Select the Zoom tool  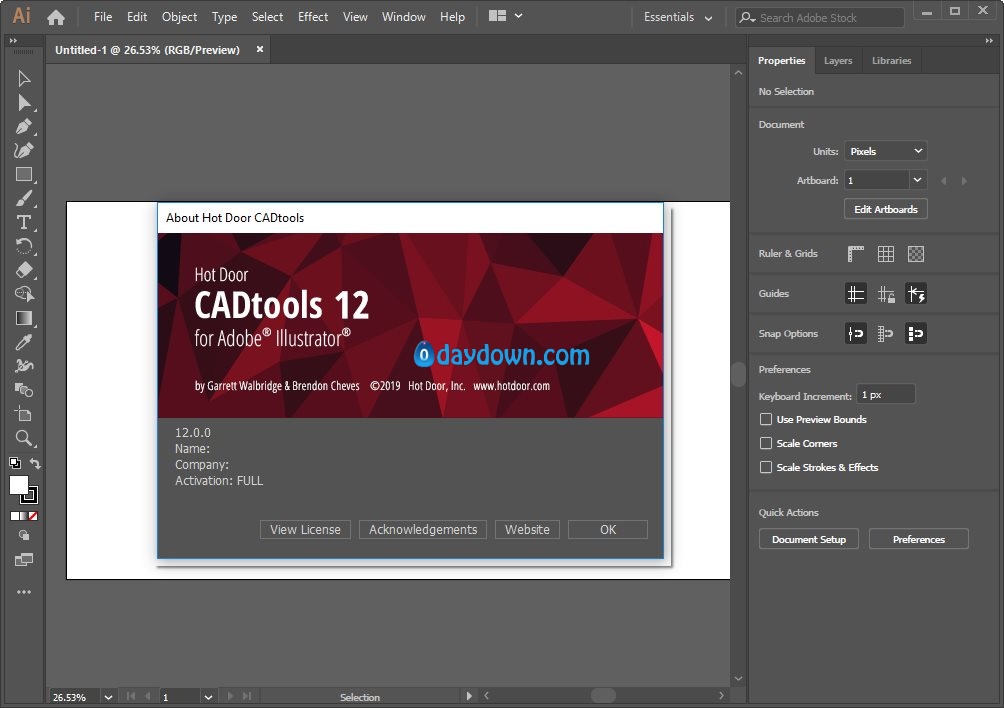24,438
